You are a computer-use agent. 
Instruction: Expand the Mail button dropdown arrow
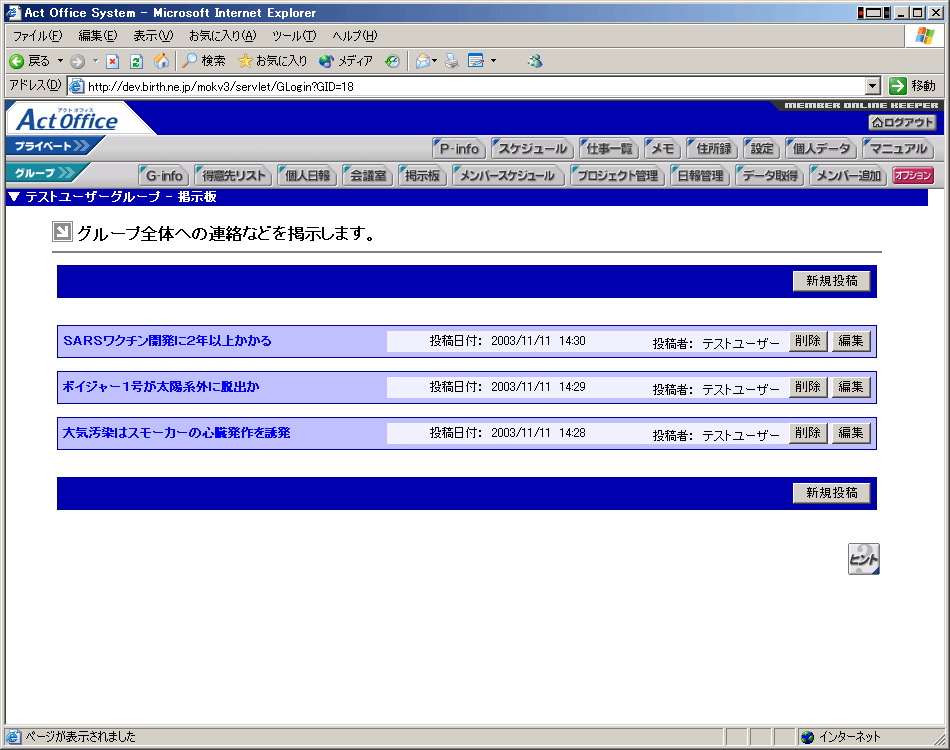coord(435,61)
